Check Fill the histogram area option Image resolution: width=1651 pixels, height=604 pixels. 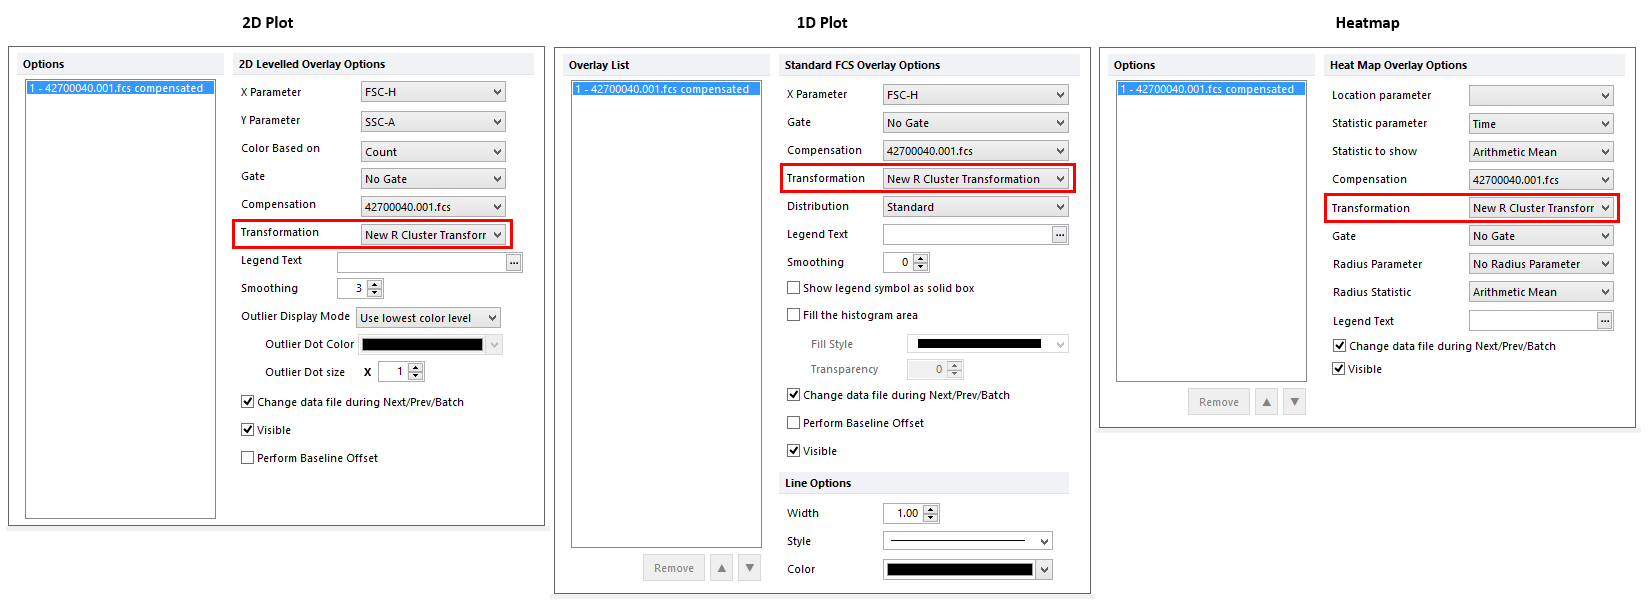tap(794, 315)
